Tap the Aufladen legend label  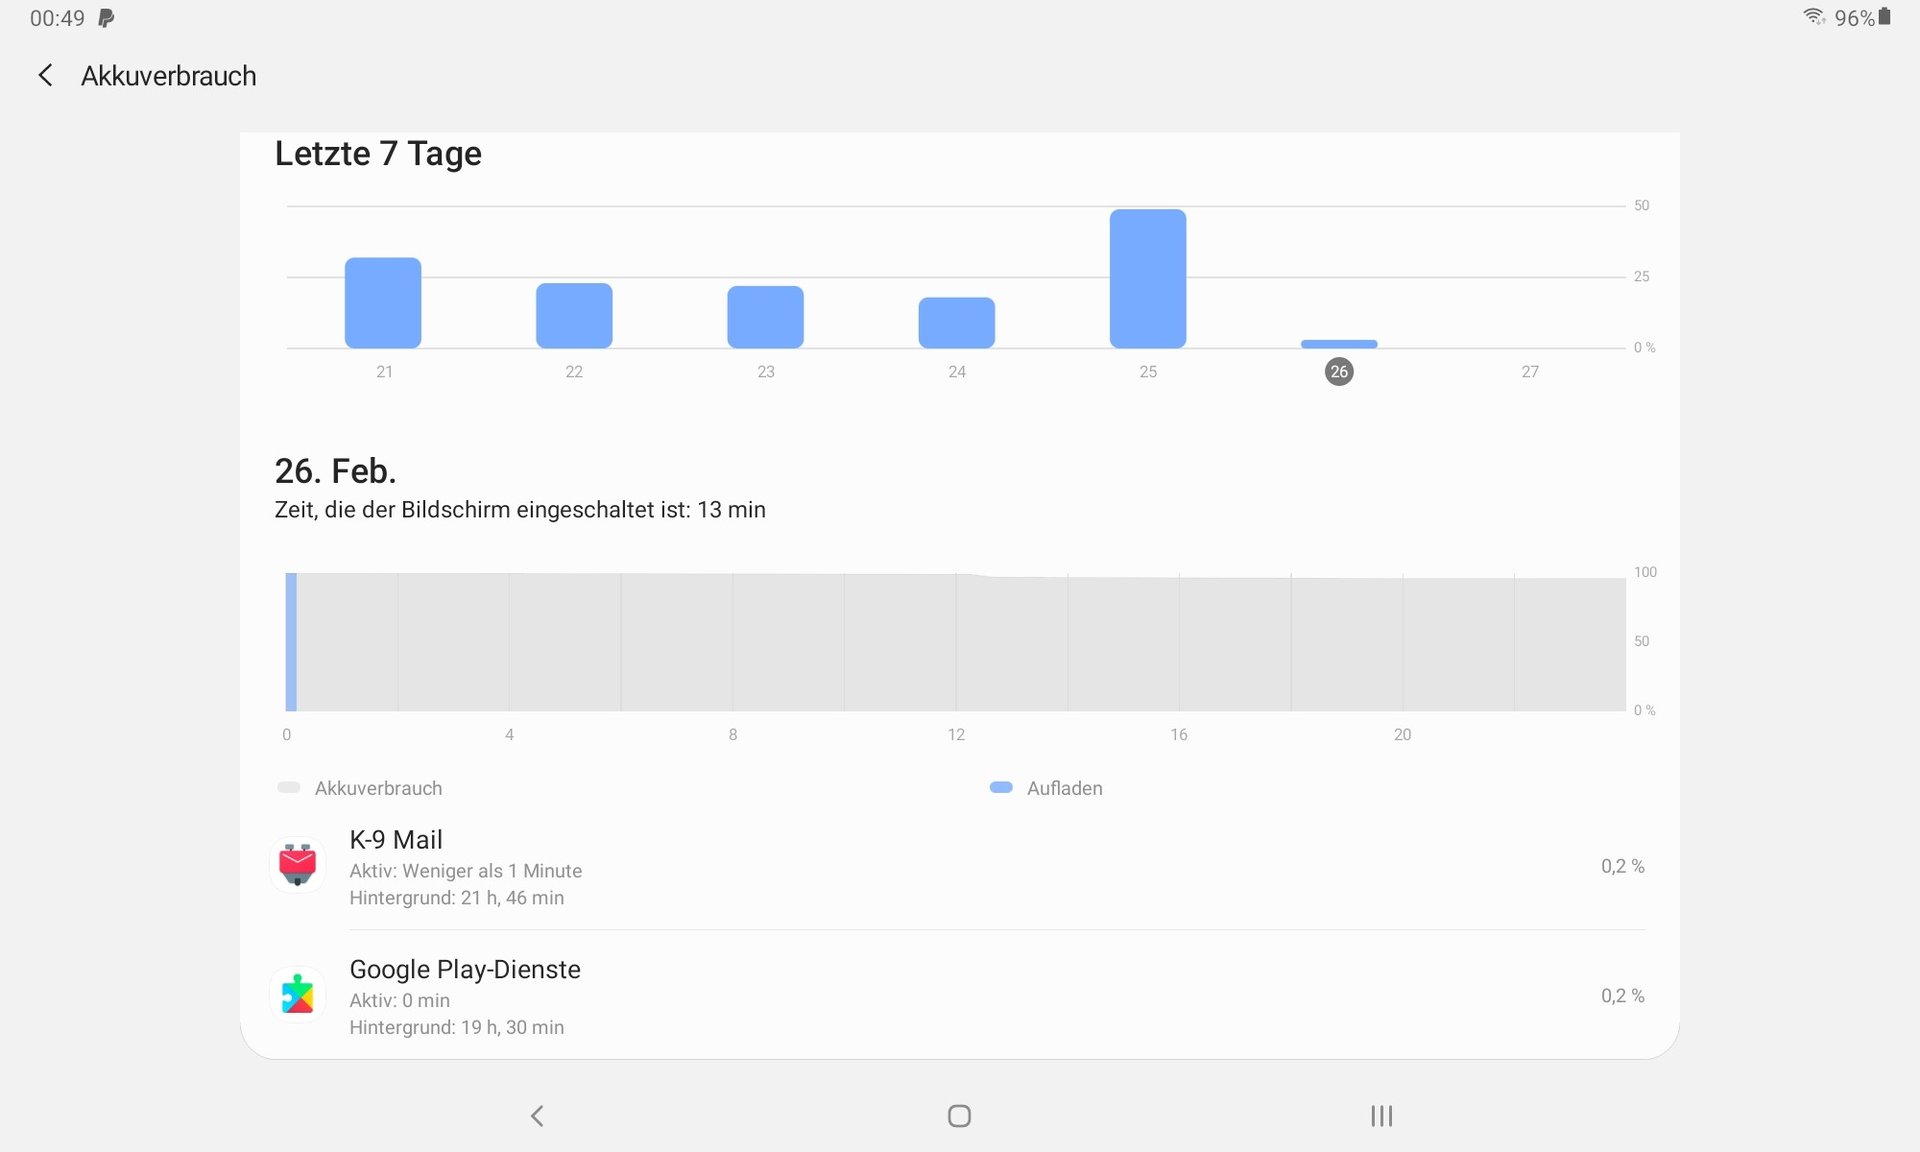click(x=1064, y=788)
